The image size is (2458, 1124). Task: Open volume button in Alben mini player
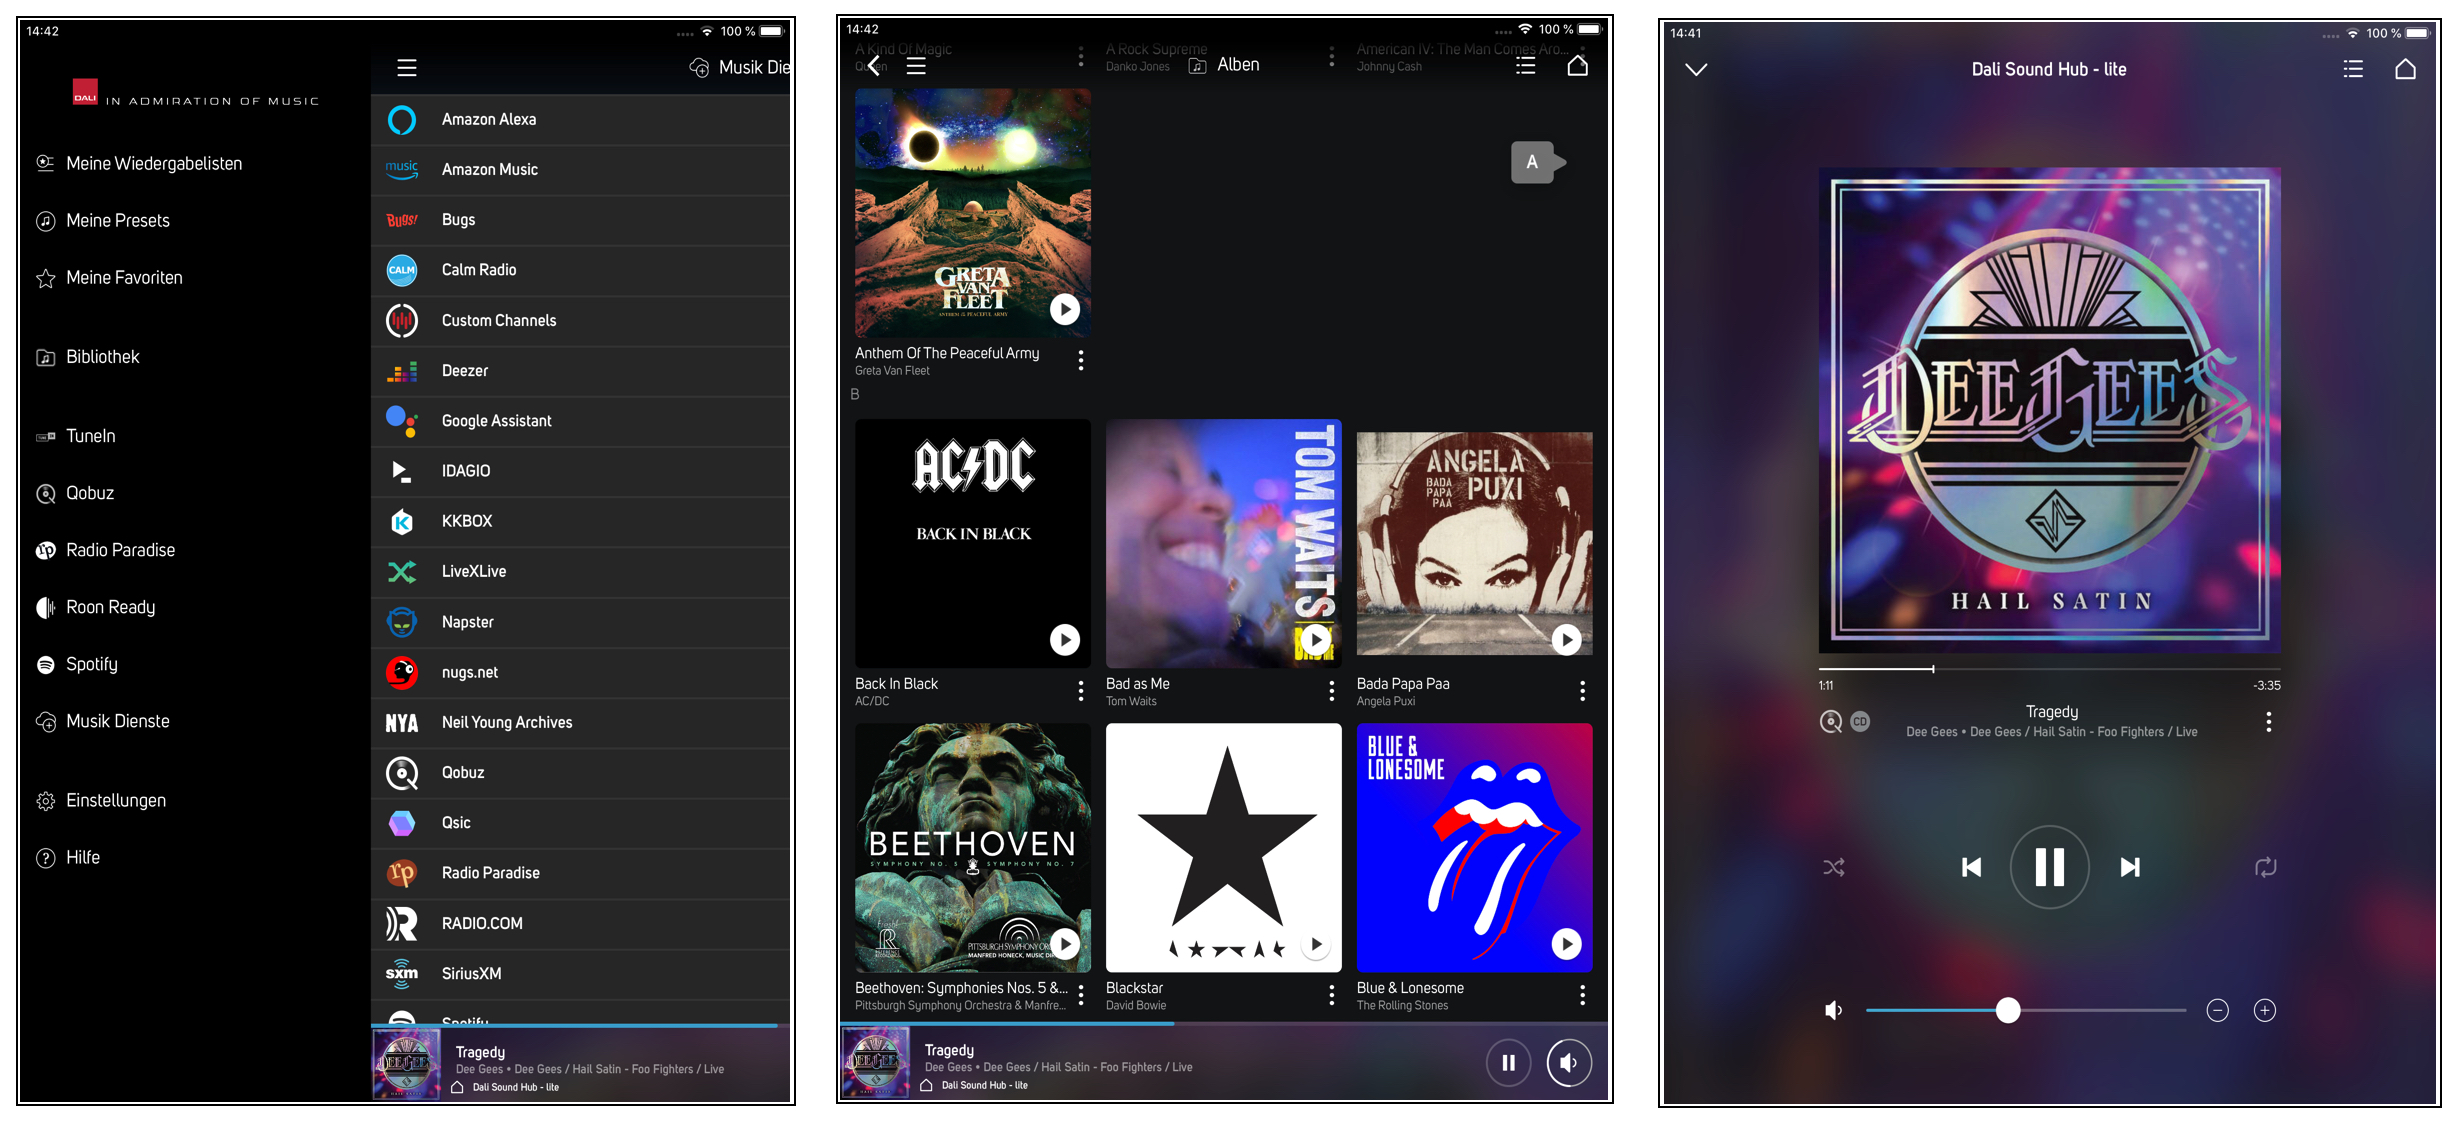[x=1569, y=1063]
